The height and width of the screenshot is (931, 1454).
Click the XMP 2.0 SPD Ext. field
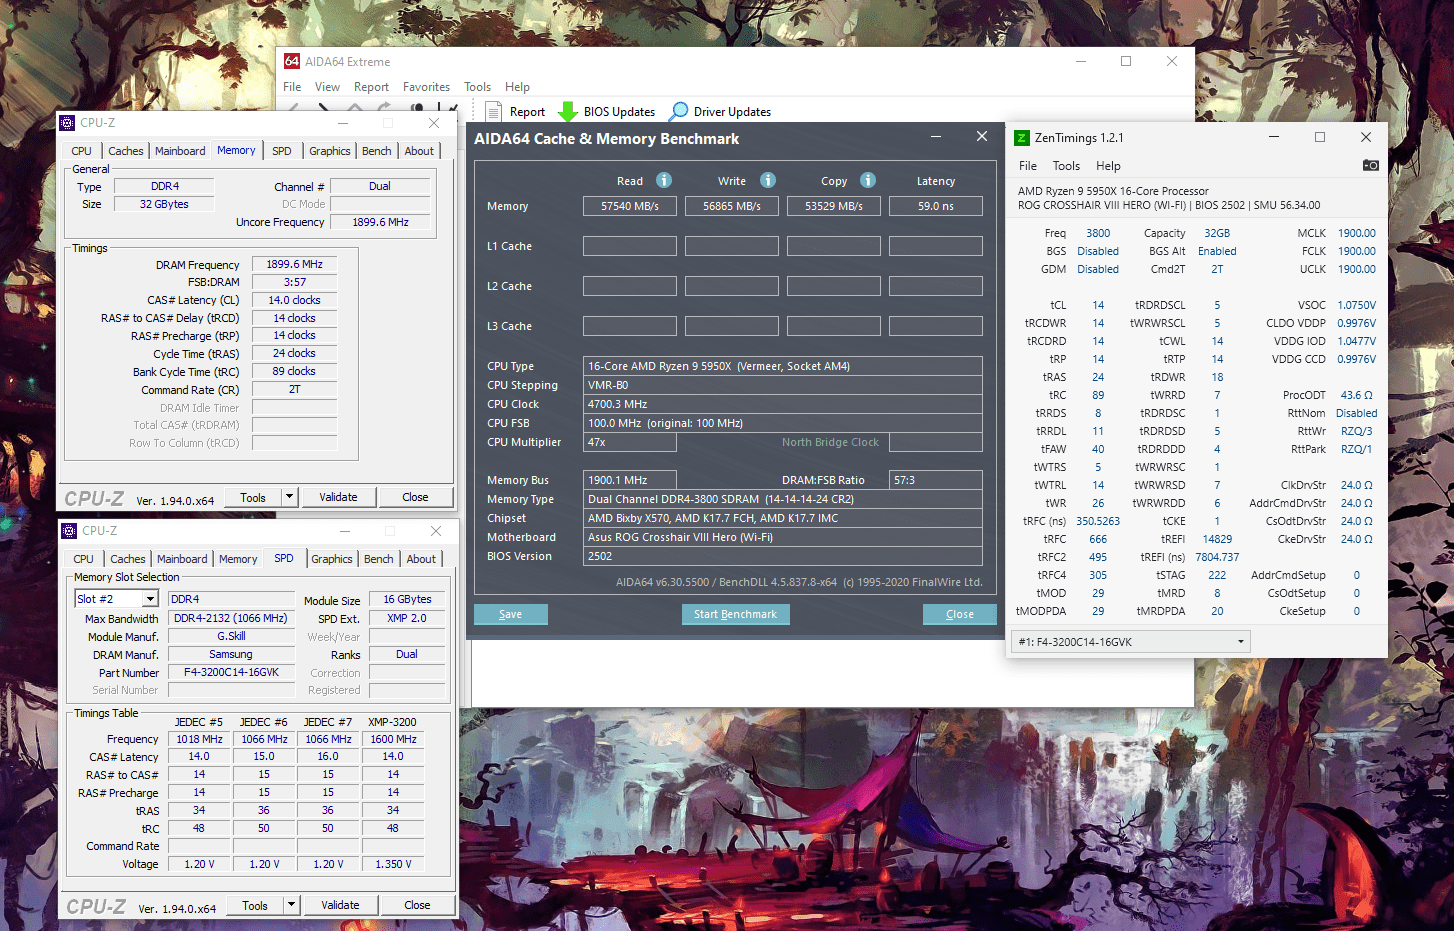pos(407,618)
